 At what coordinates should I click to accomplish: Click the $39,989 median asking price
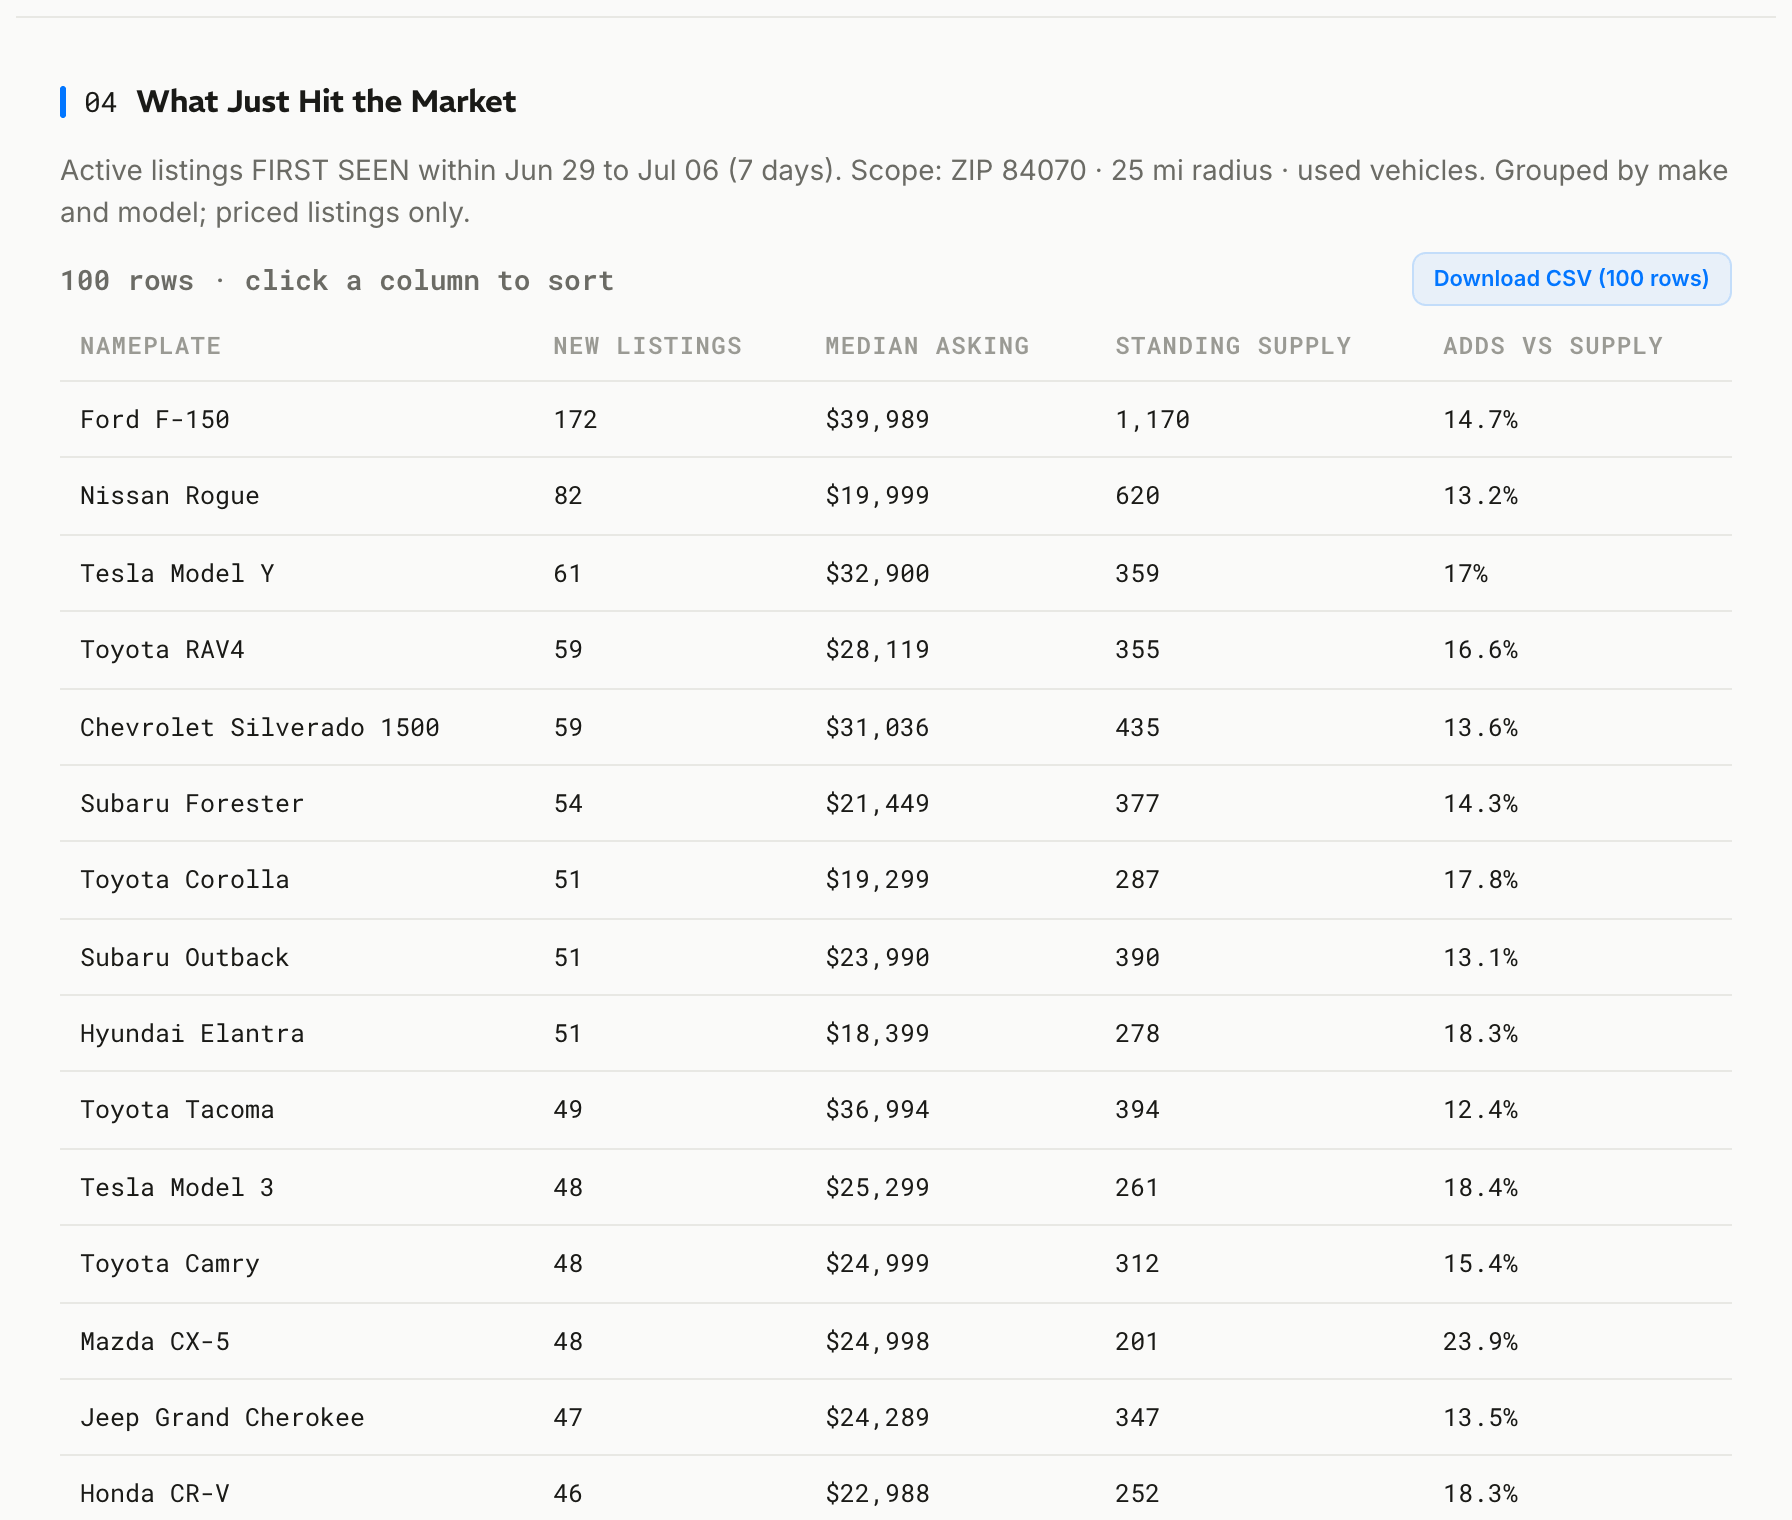877,419
